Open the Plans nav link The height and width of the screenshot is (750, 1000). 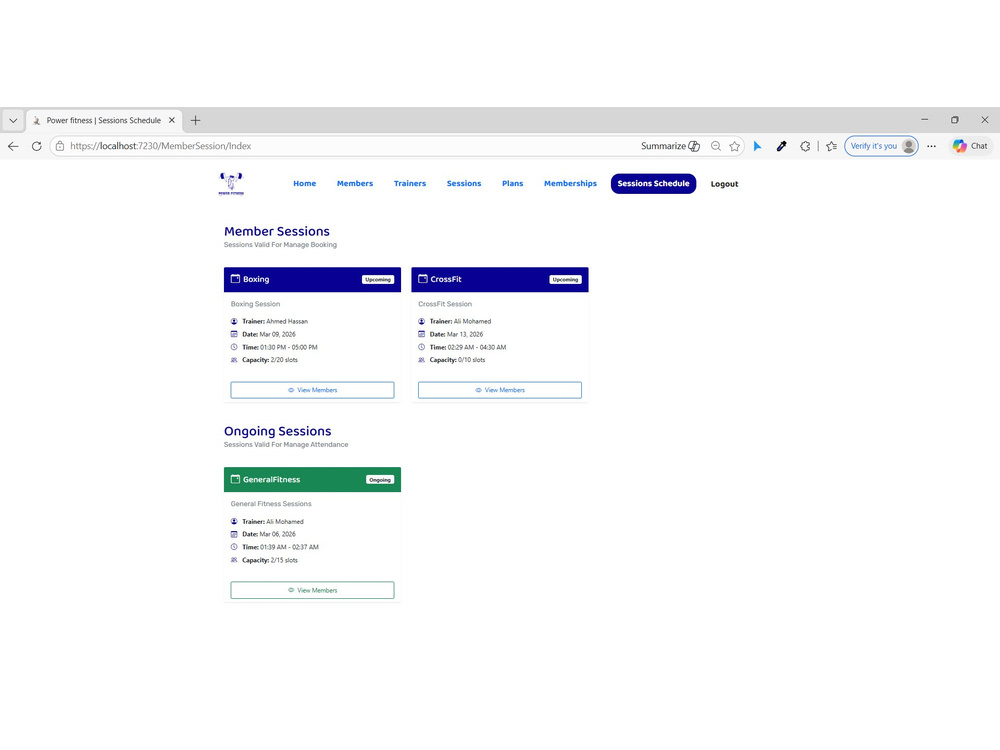pyautogui.click(x=513, y=184)
